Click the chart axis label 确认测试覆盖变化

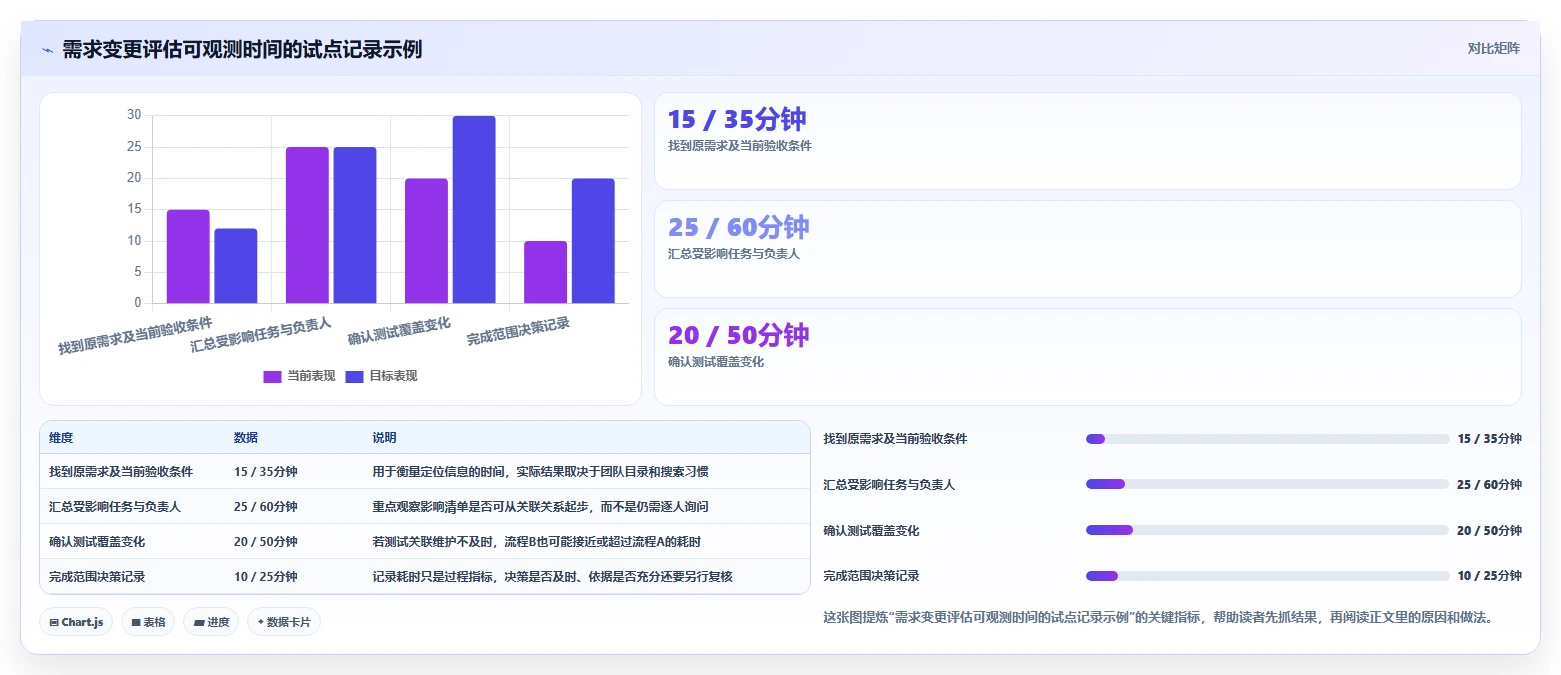[x=399, y=331]
